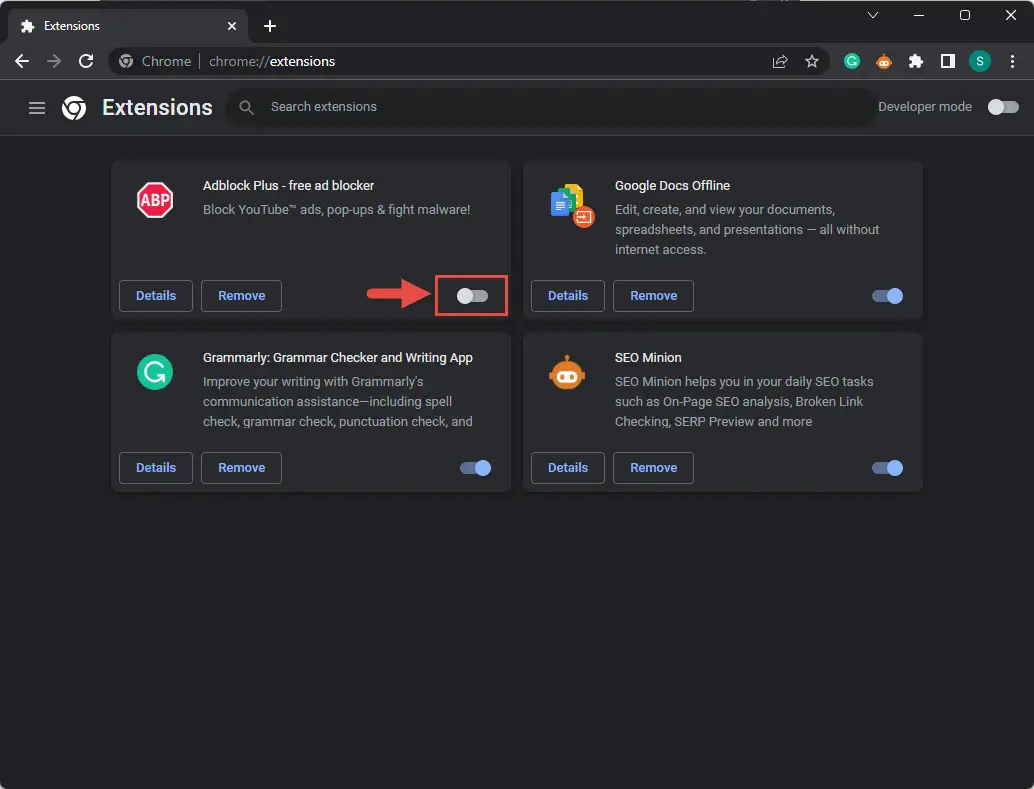This screenshot has width=1034, height=789.
Task: Click the Extensions page heading
Action: [157, 108]
